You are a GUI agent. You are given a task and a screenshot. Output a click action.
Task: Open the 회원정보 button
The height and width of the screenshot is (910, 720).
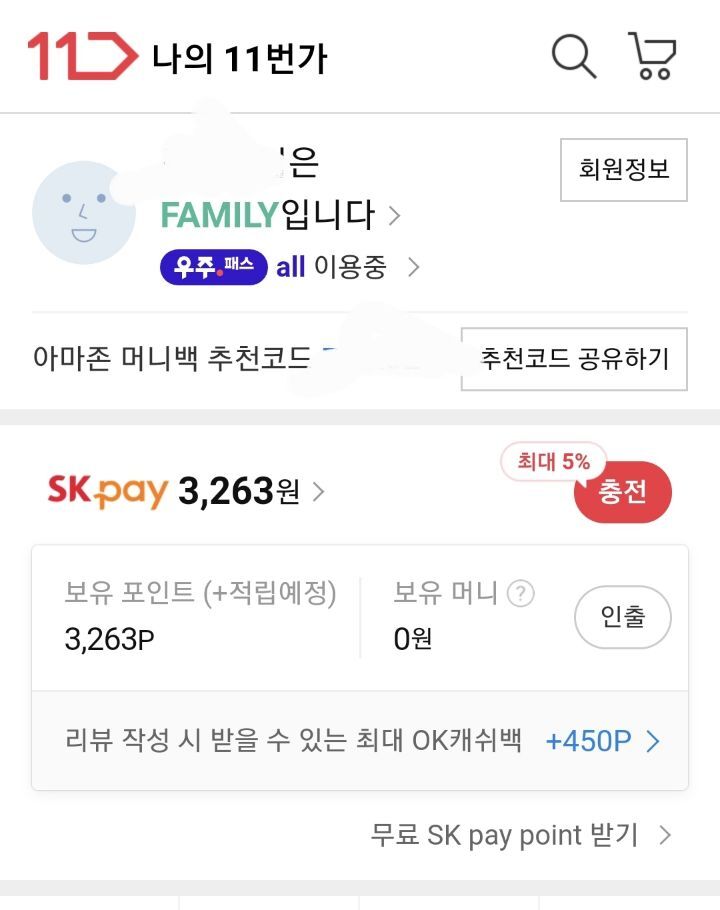pos(623,169)
